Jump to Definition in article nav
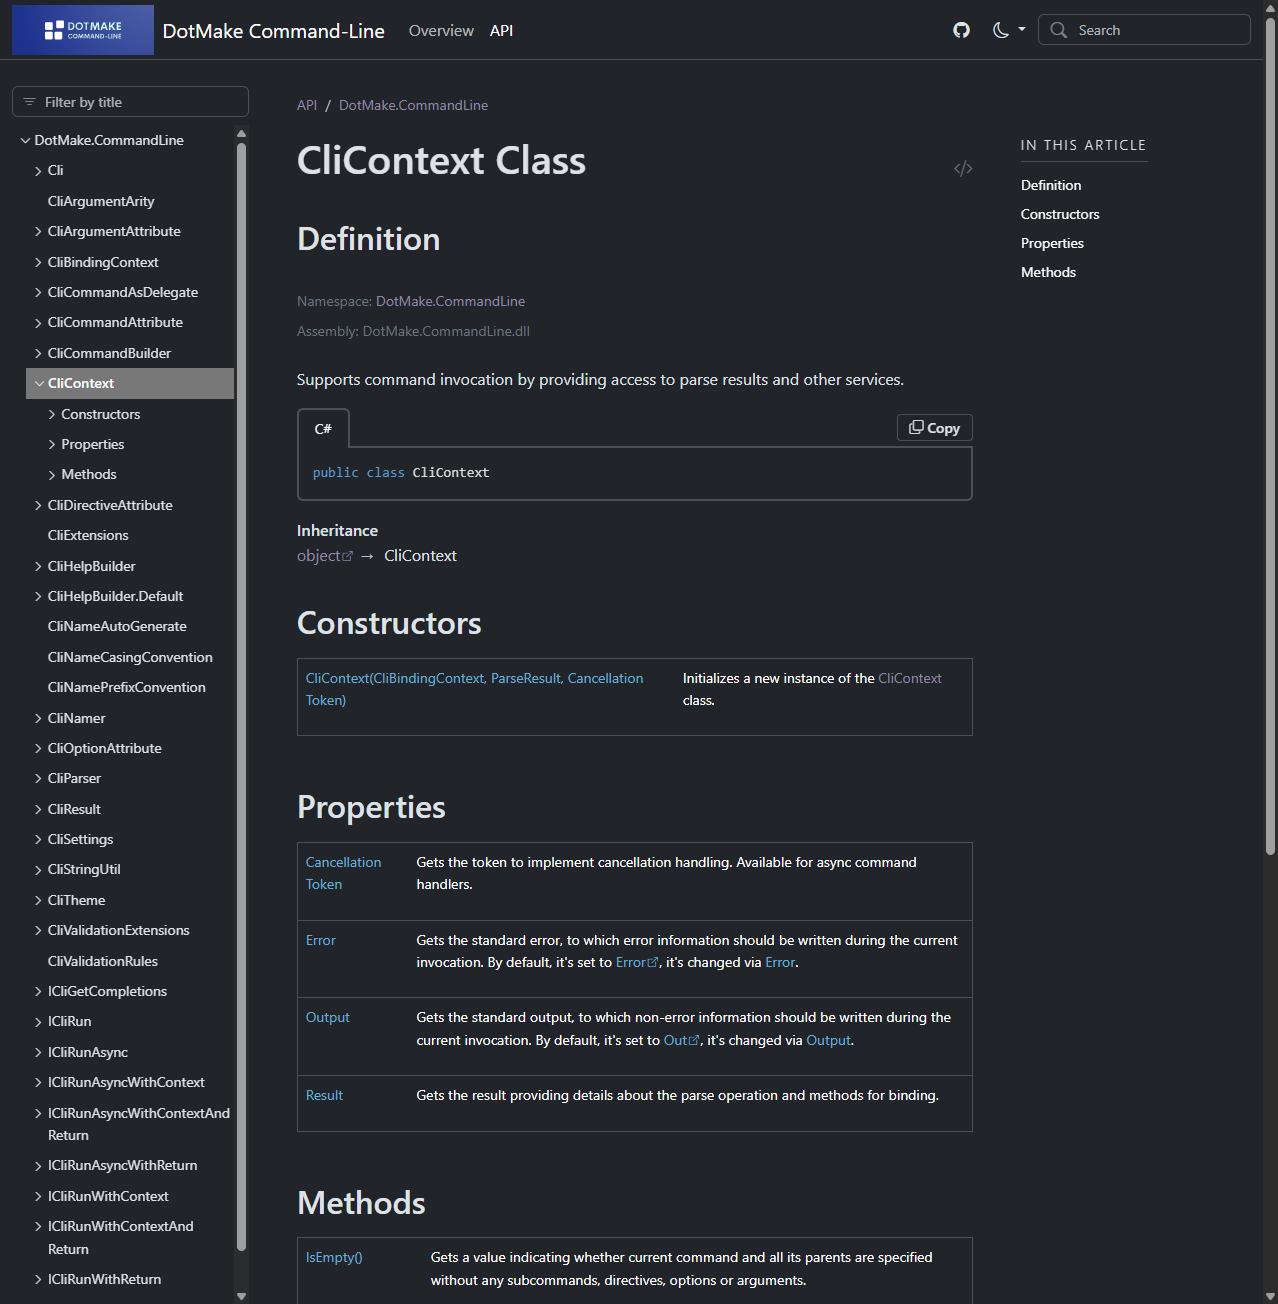 (x=1051, y=185)
